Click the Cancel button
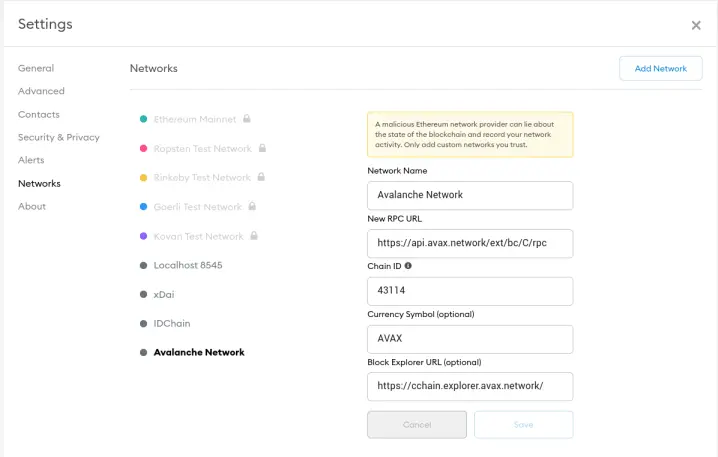Image resolution: width=718 pixels, height=457 pixels. pyautogui.click(x=417, y=424)
